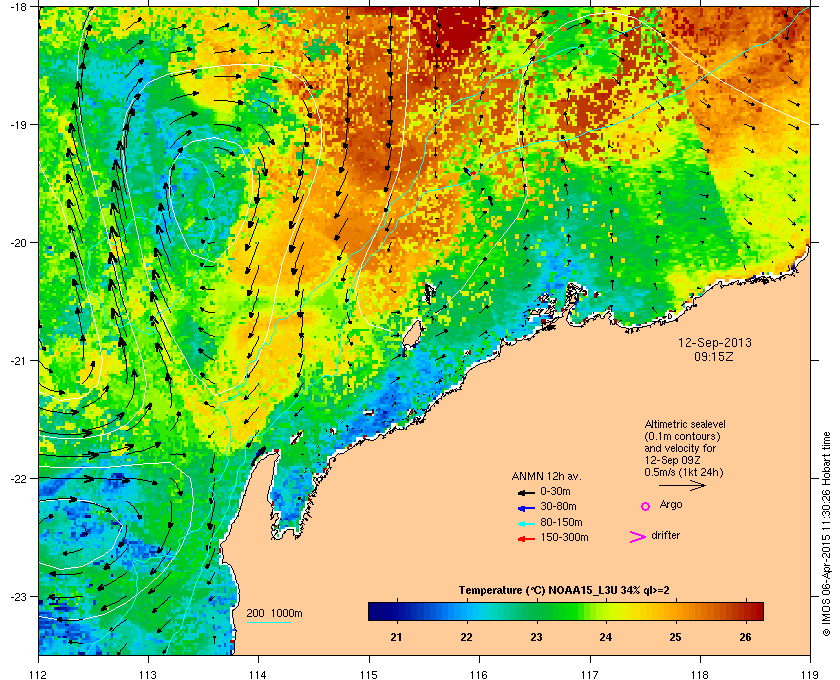Click colorbar tick label '23'
This screenshot has height=680, width=840.
click(x=536, y=637)
